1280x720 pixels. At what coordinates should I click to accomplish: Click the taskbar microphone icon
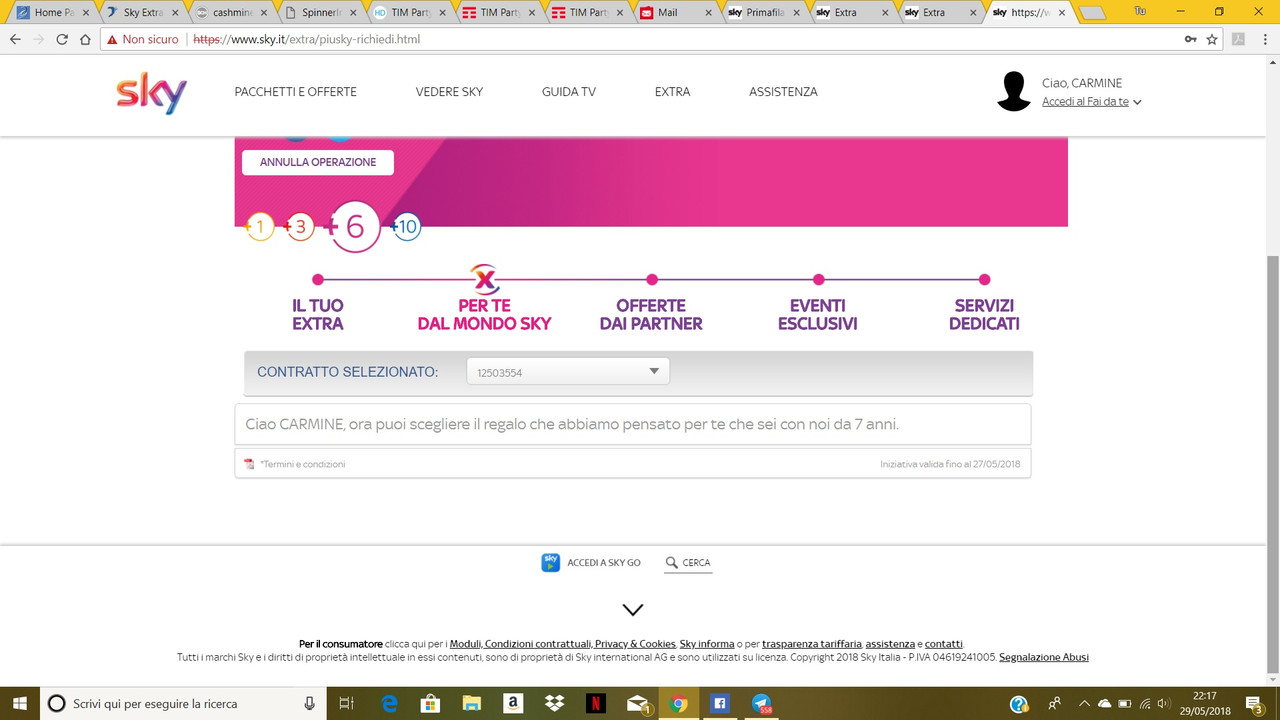click(310, 703)
